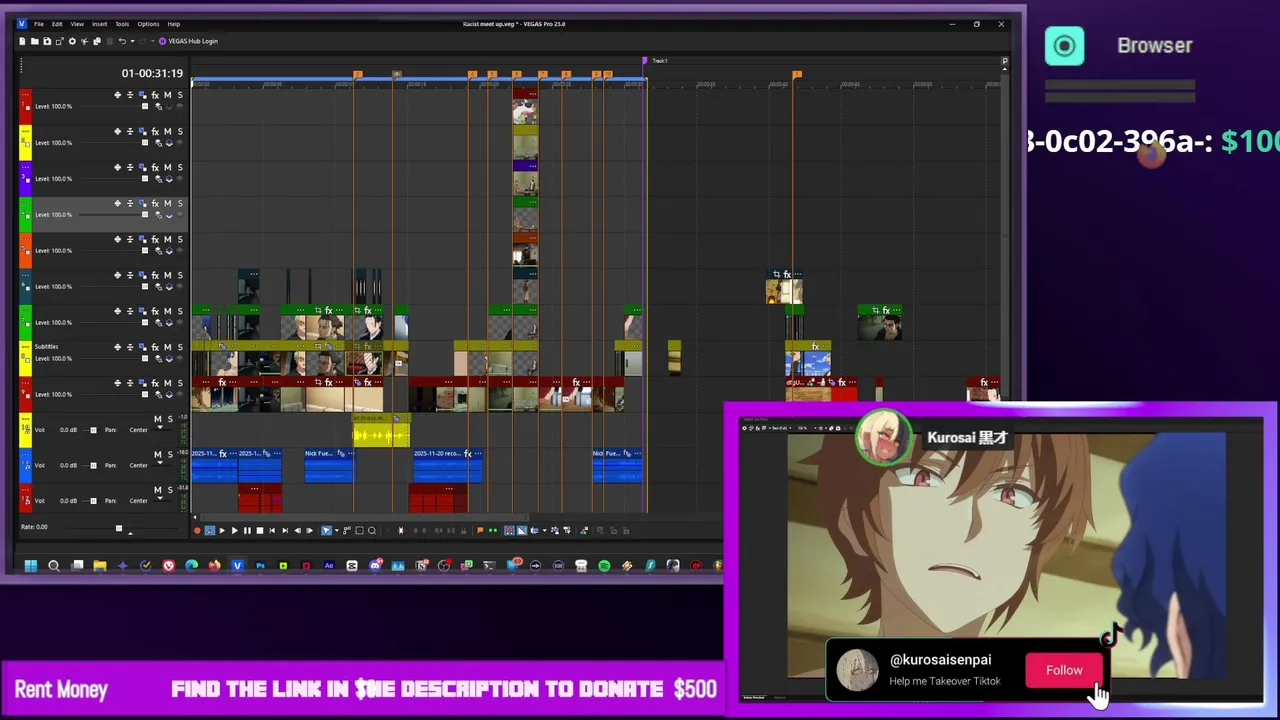
Task: Select the Selection Edit tool icon
Action: click(x=359, y=530)
